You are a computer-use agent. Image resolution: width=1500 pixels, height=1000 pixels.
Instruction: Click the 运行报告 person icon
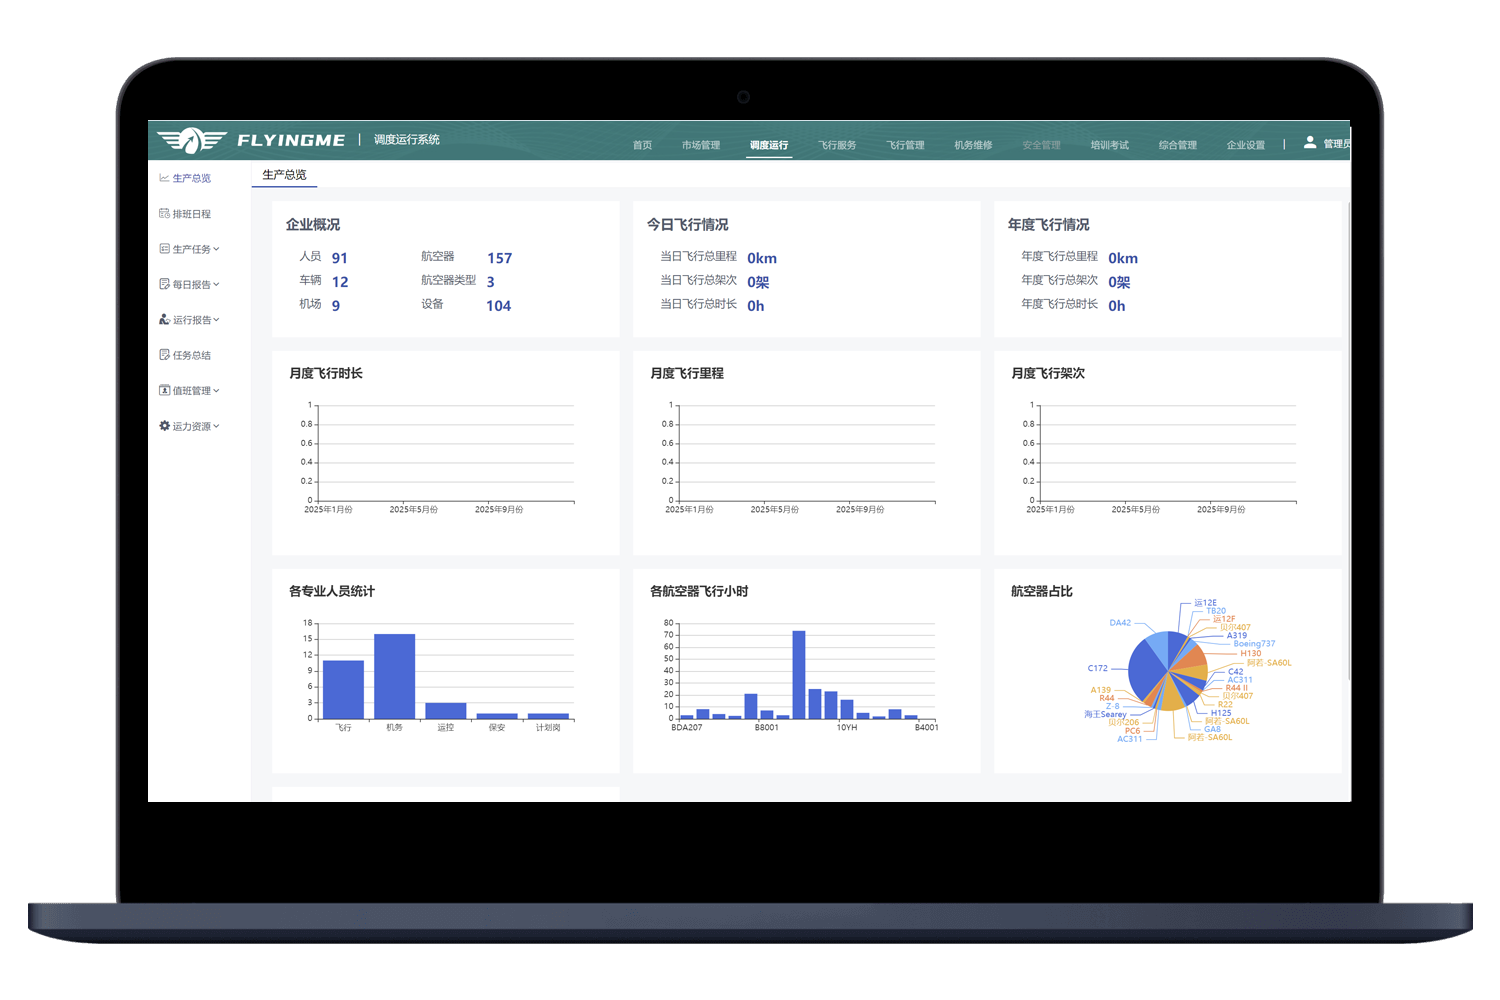[x=164, y=320]
